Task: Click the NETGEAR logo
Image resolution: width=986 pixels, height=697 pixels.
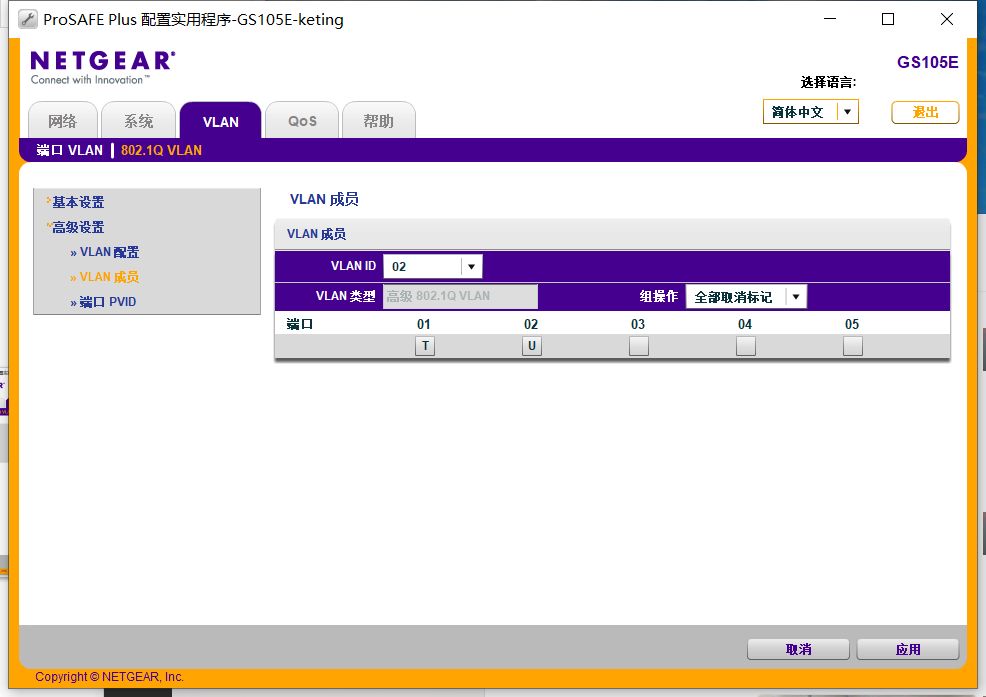Action: tap(103, 67)
